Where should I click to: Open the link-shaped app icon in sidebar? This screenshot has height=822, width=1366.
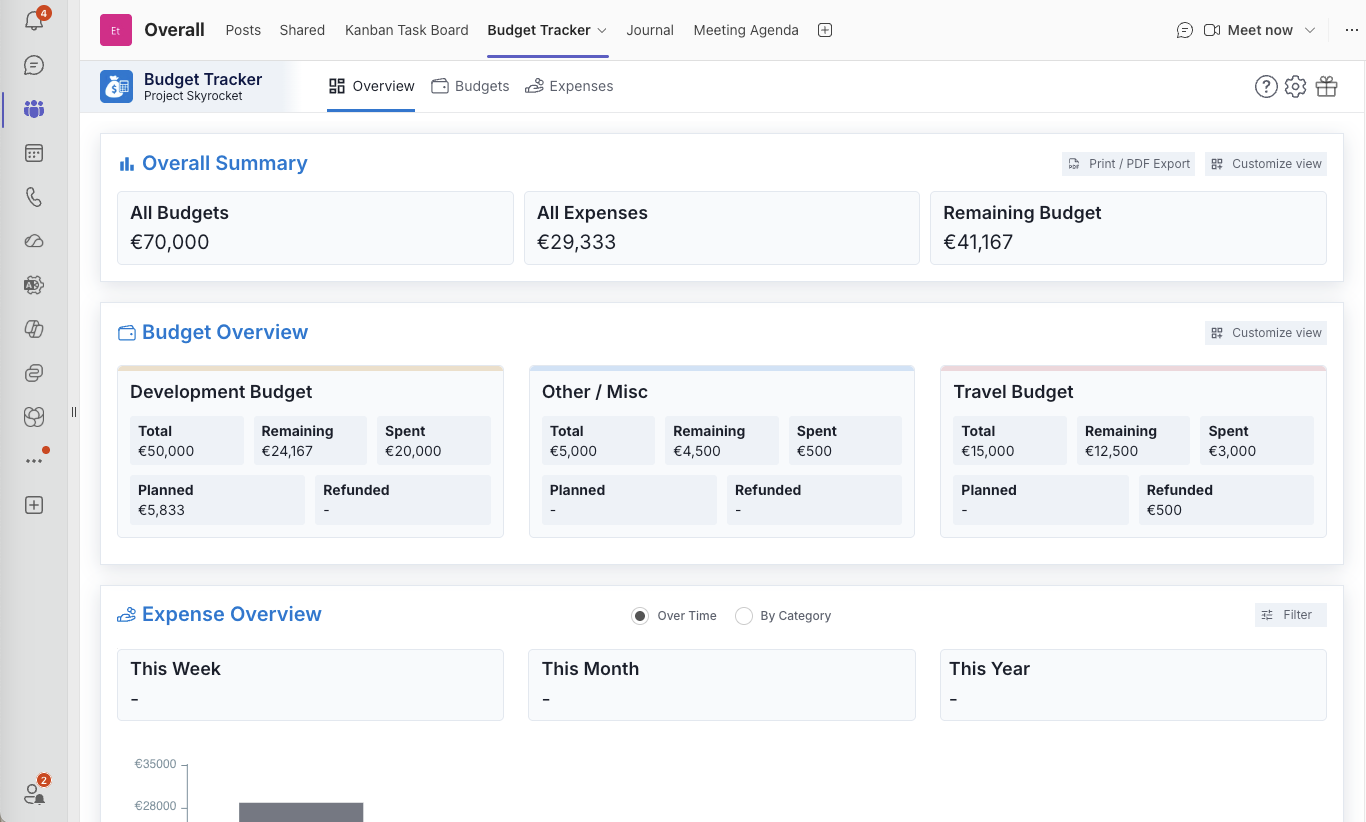(x=34, y=373)
